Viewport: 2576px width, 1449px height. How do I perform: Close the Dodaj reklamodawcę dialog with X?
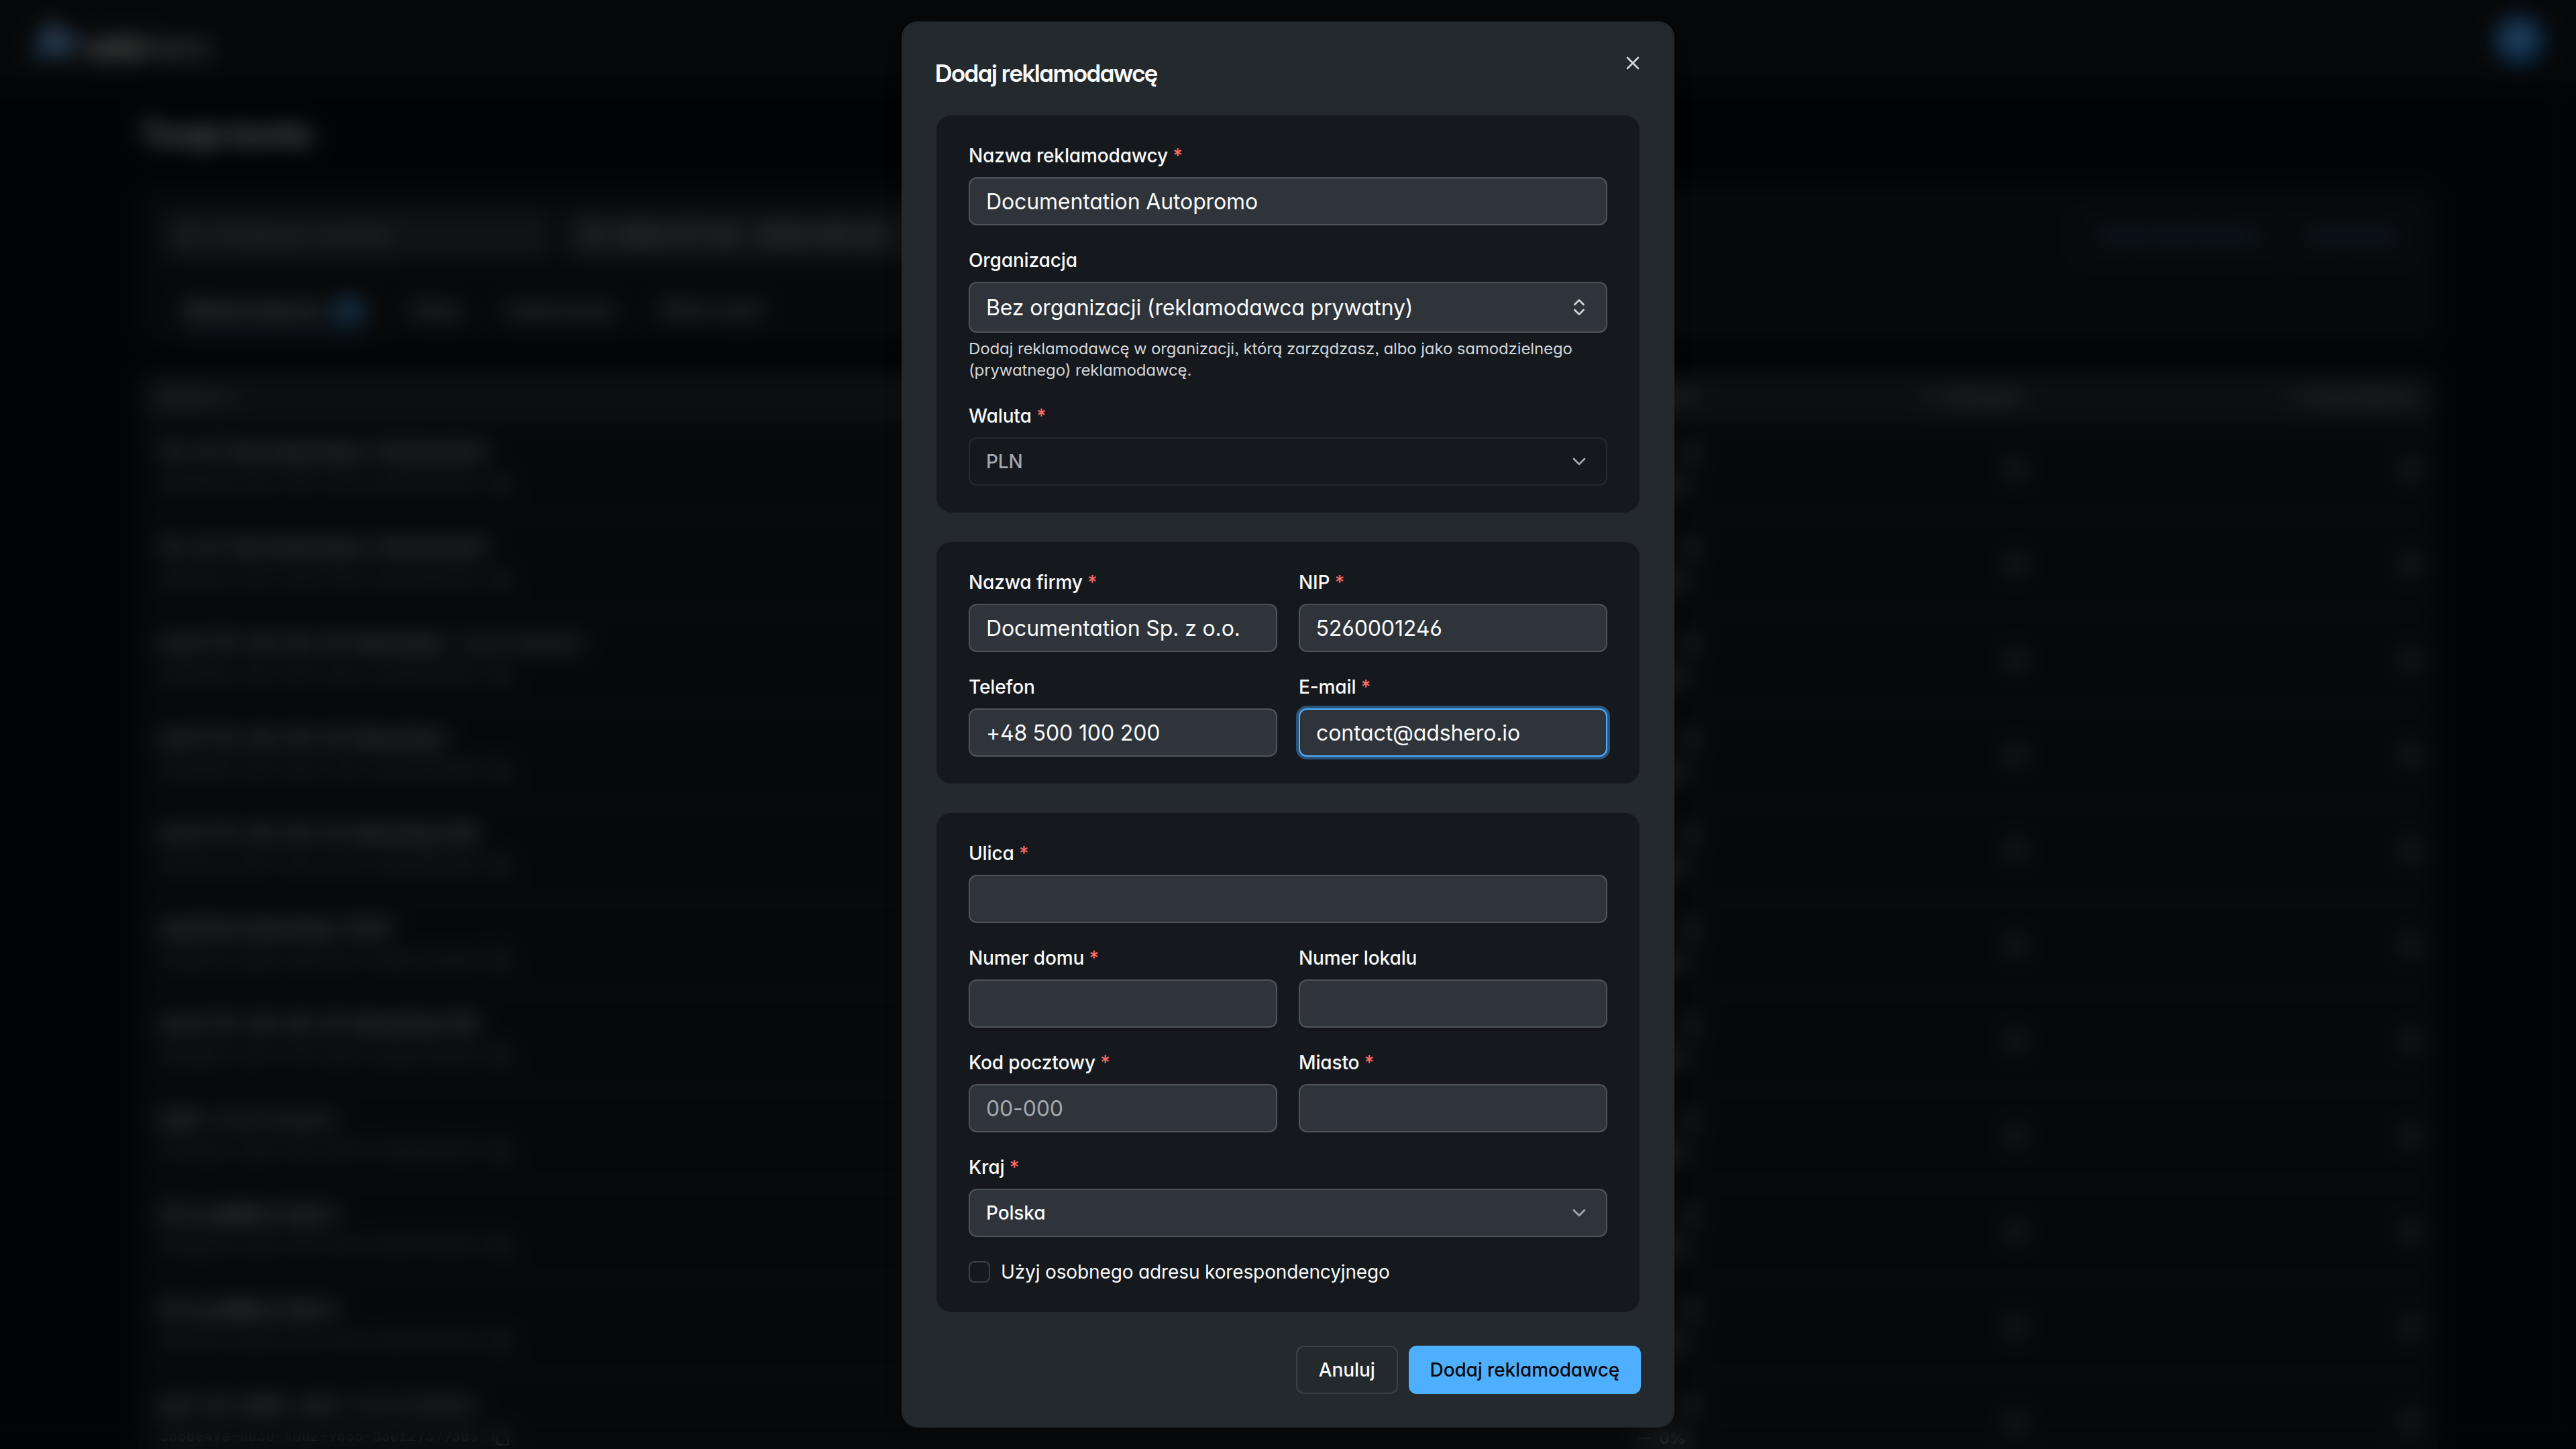point(1632,63)
